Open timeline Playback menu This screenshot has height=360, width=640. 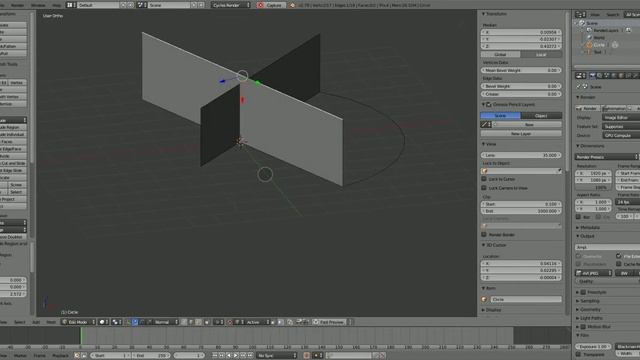(60, 356)
